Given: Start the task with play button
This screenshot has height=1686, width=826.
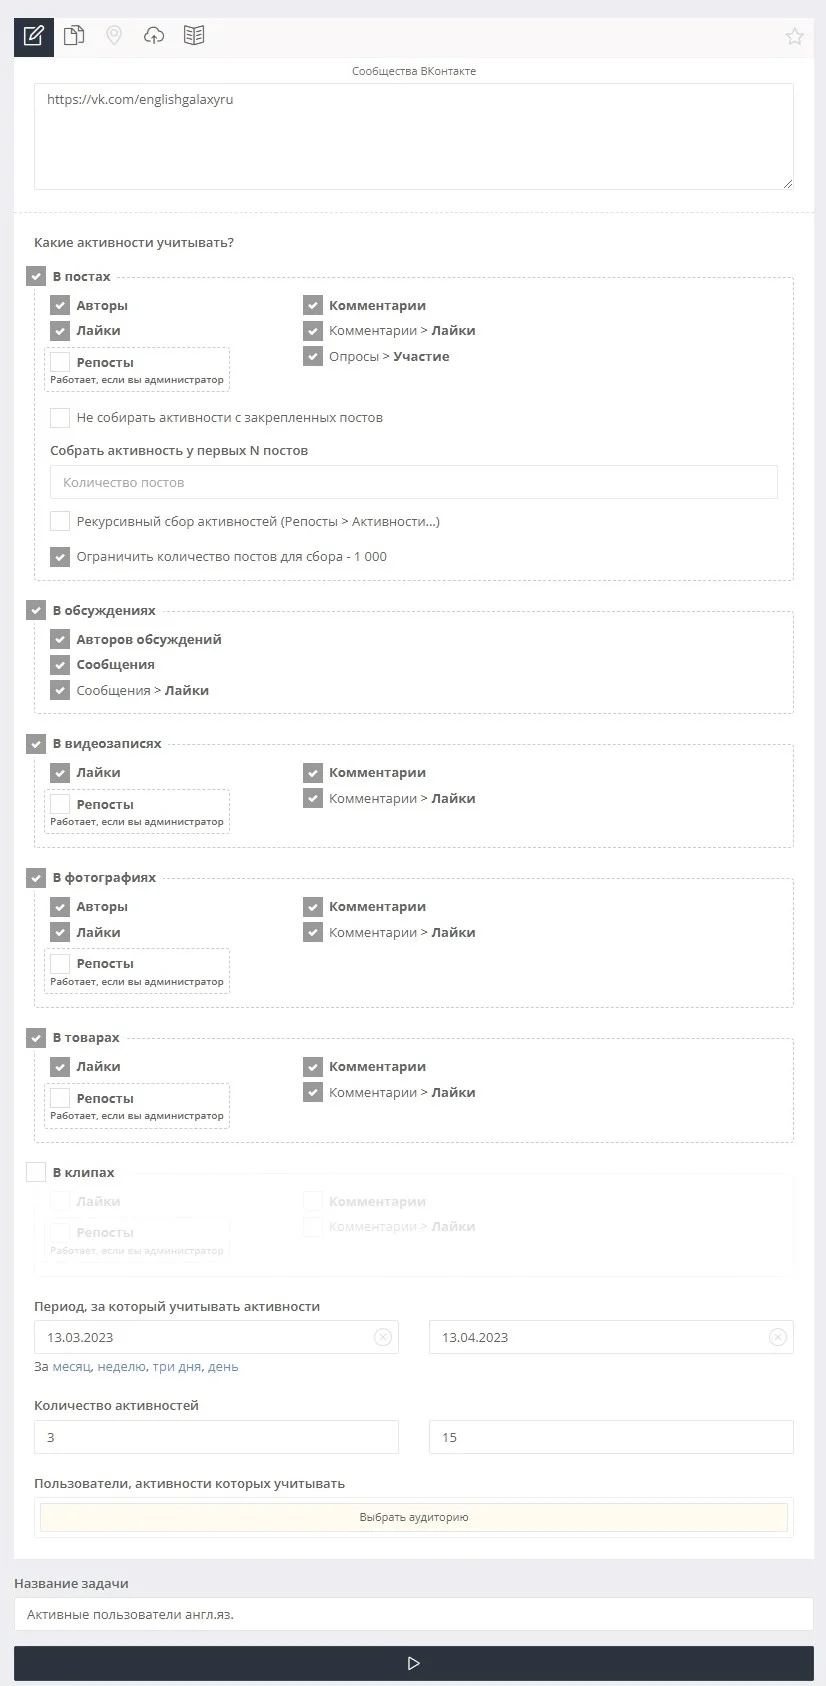Looking at the screenshot, I should [413, 1663].
